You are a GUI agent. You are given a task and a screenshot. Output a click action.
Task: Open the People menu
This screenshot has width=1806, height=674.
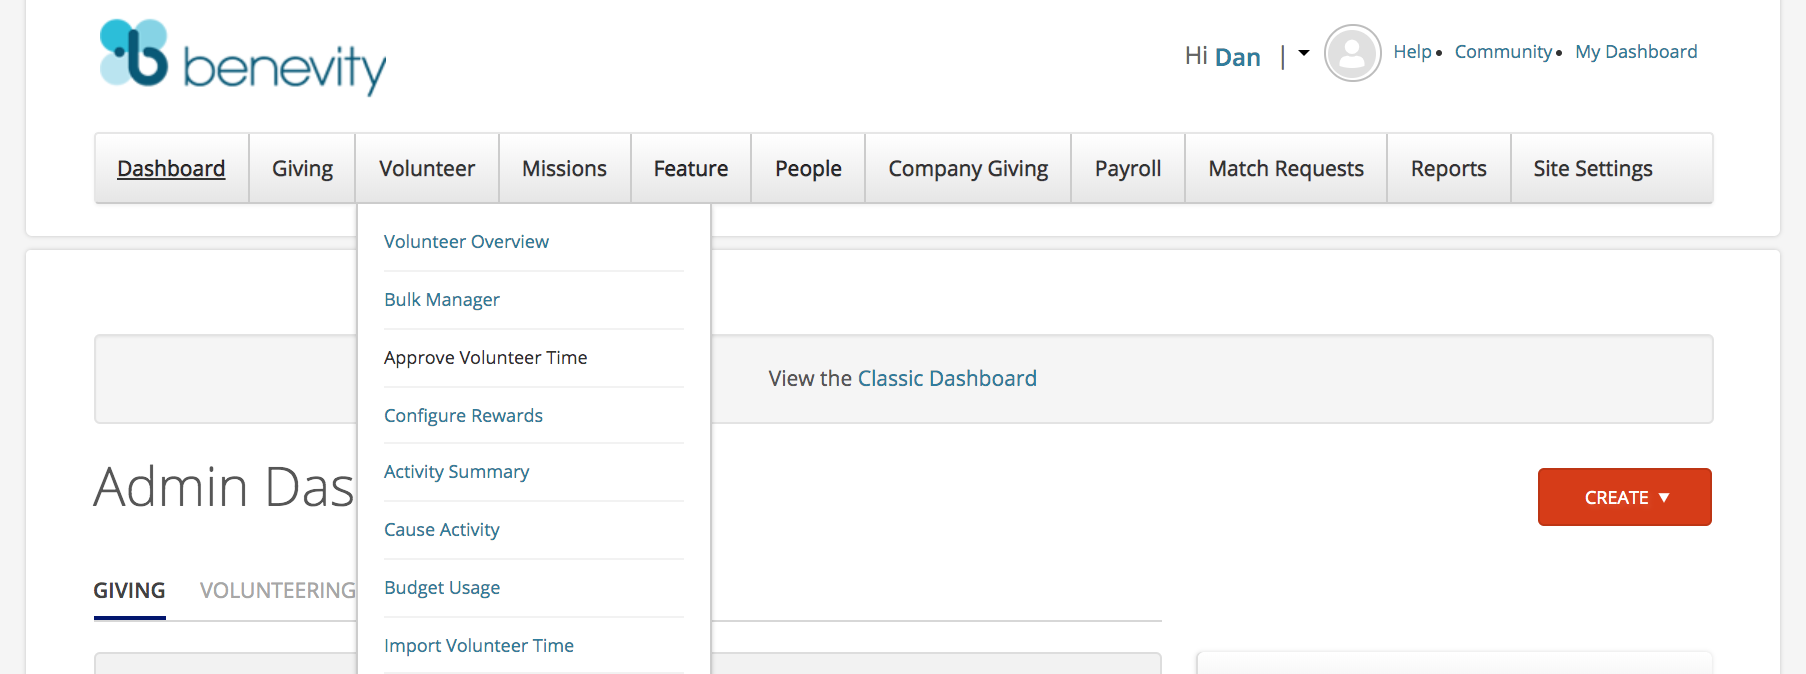[808, 168]
